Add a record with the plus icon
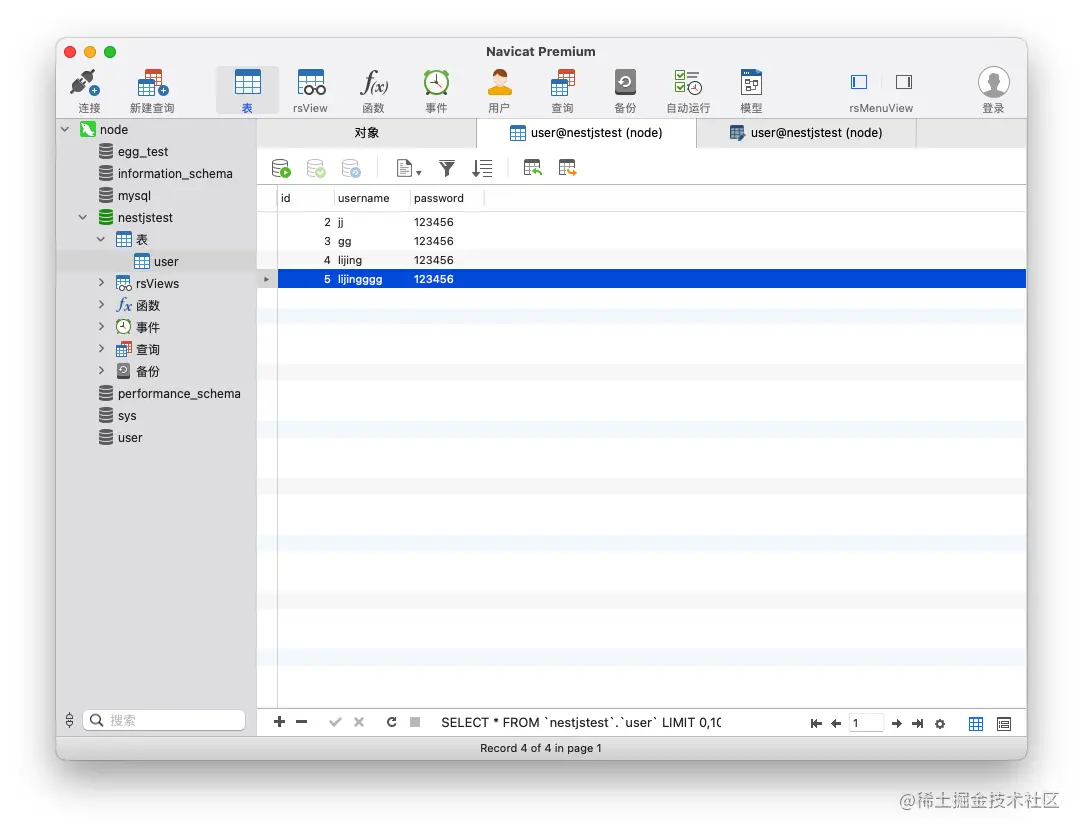 [279, 721]
